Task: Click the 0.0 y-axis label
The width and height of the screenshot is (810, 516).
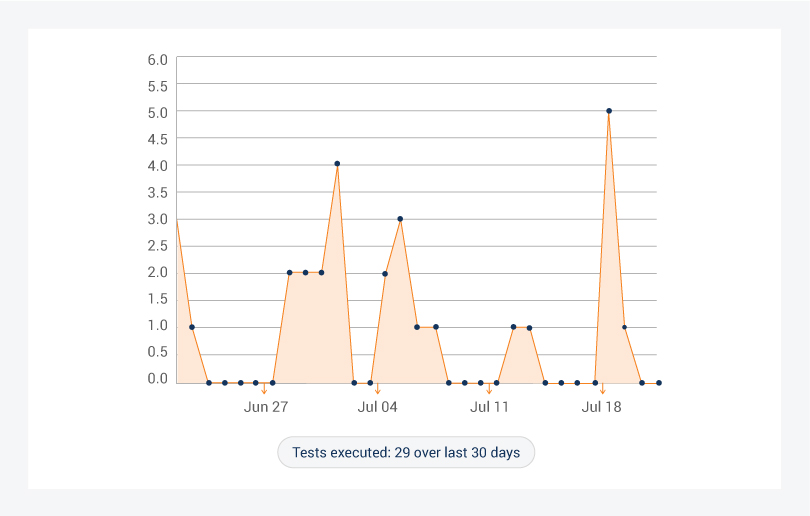Action: [x=158, y=379]
